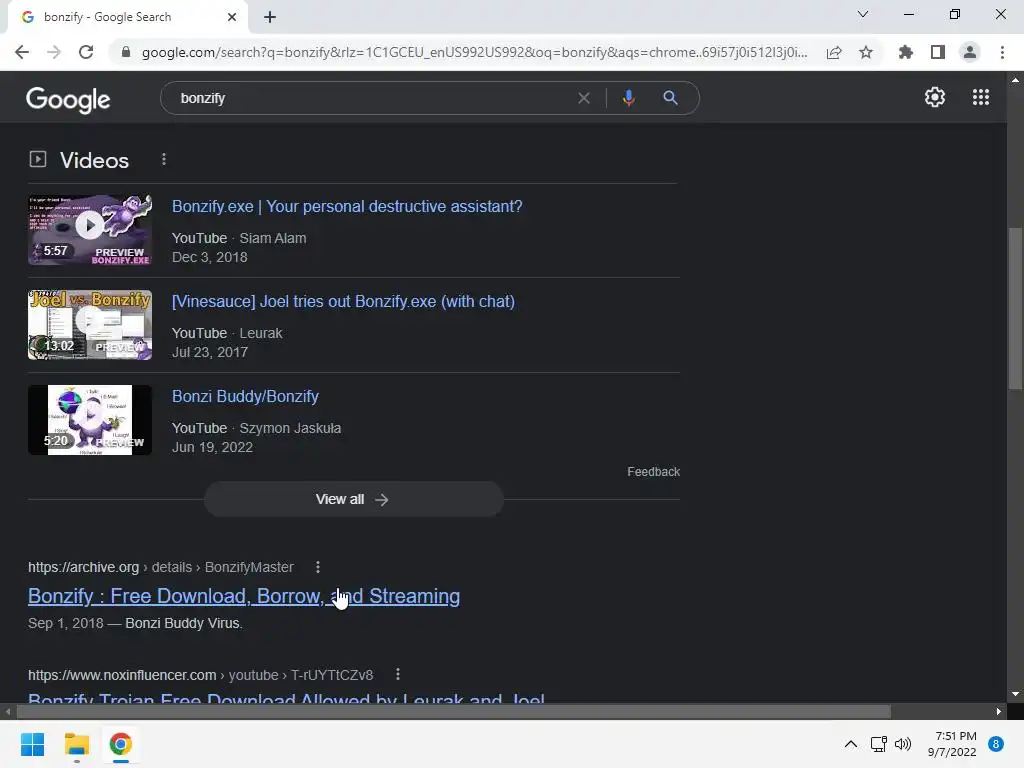Submit search with the magnifier icon
1024x768 pixels.
[670, 98]
